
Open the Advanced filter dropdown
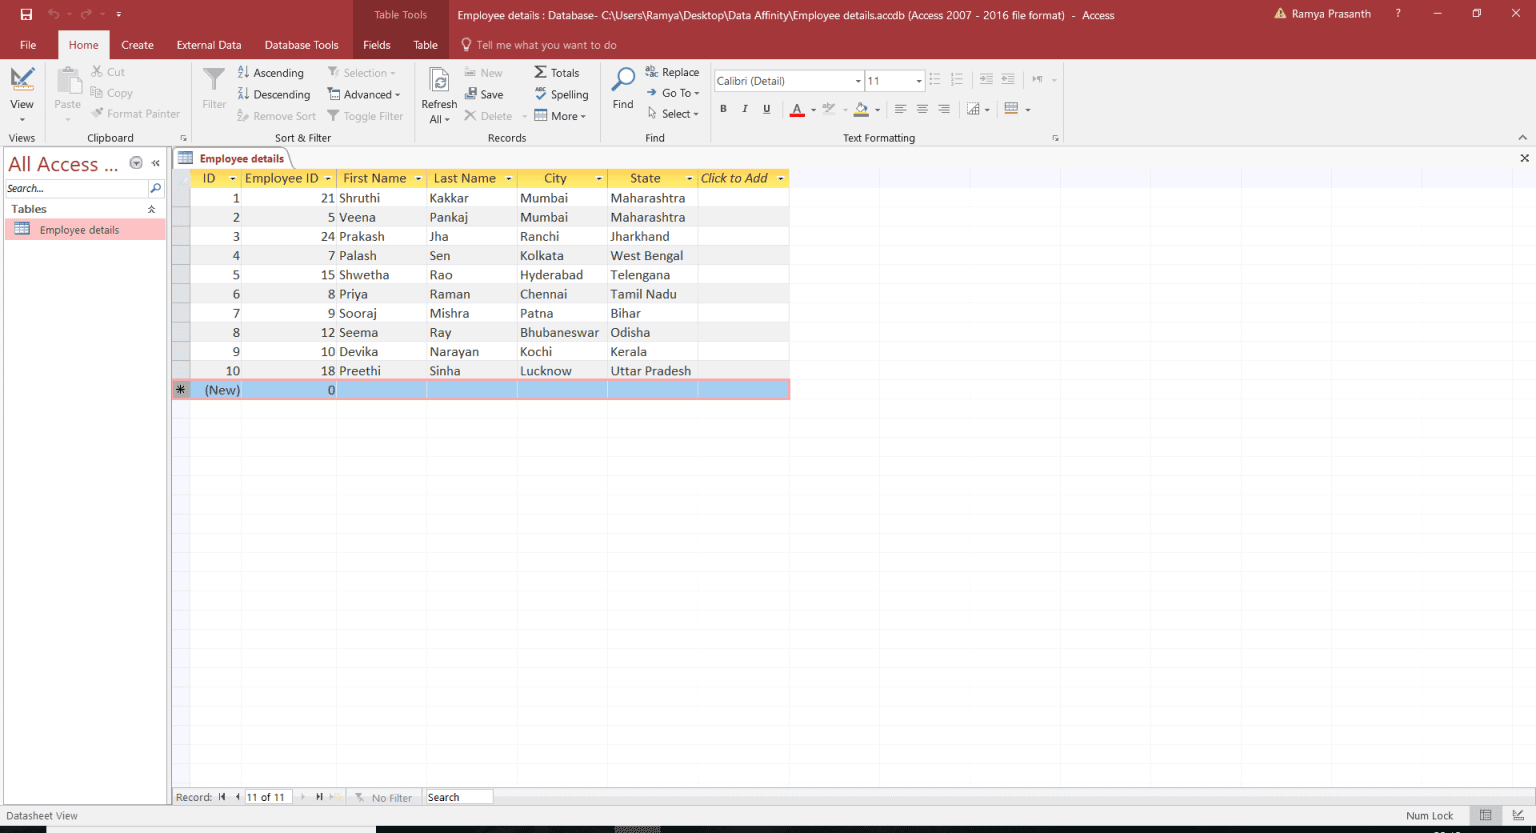coord(366,94)
